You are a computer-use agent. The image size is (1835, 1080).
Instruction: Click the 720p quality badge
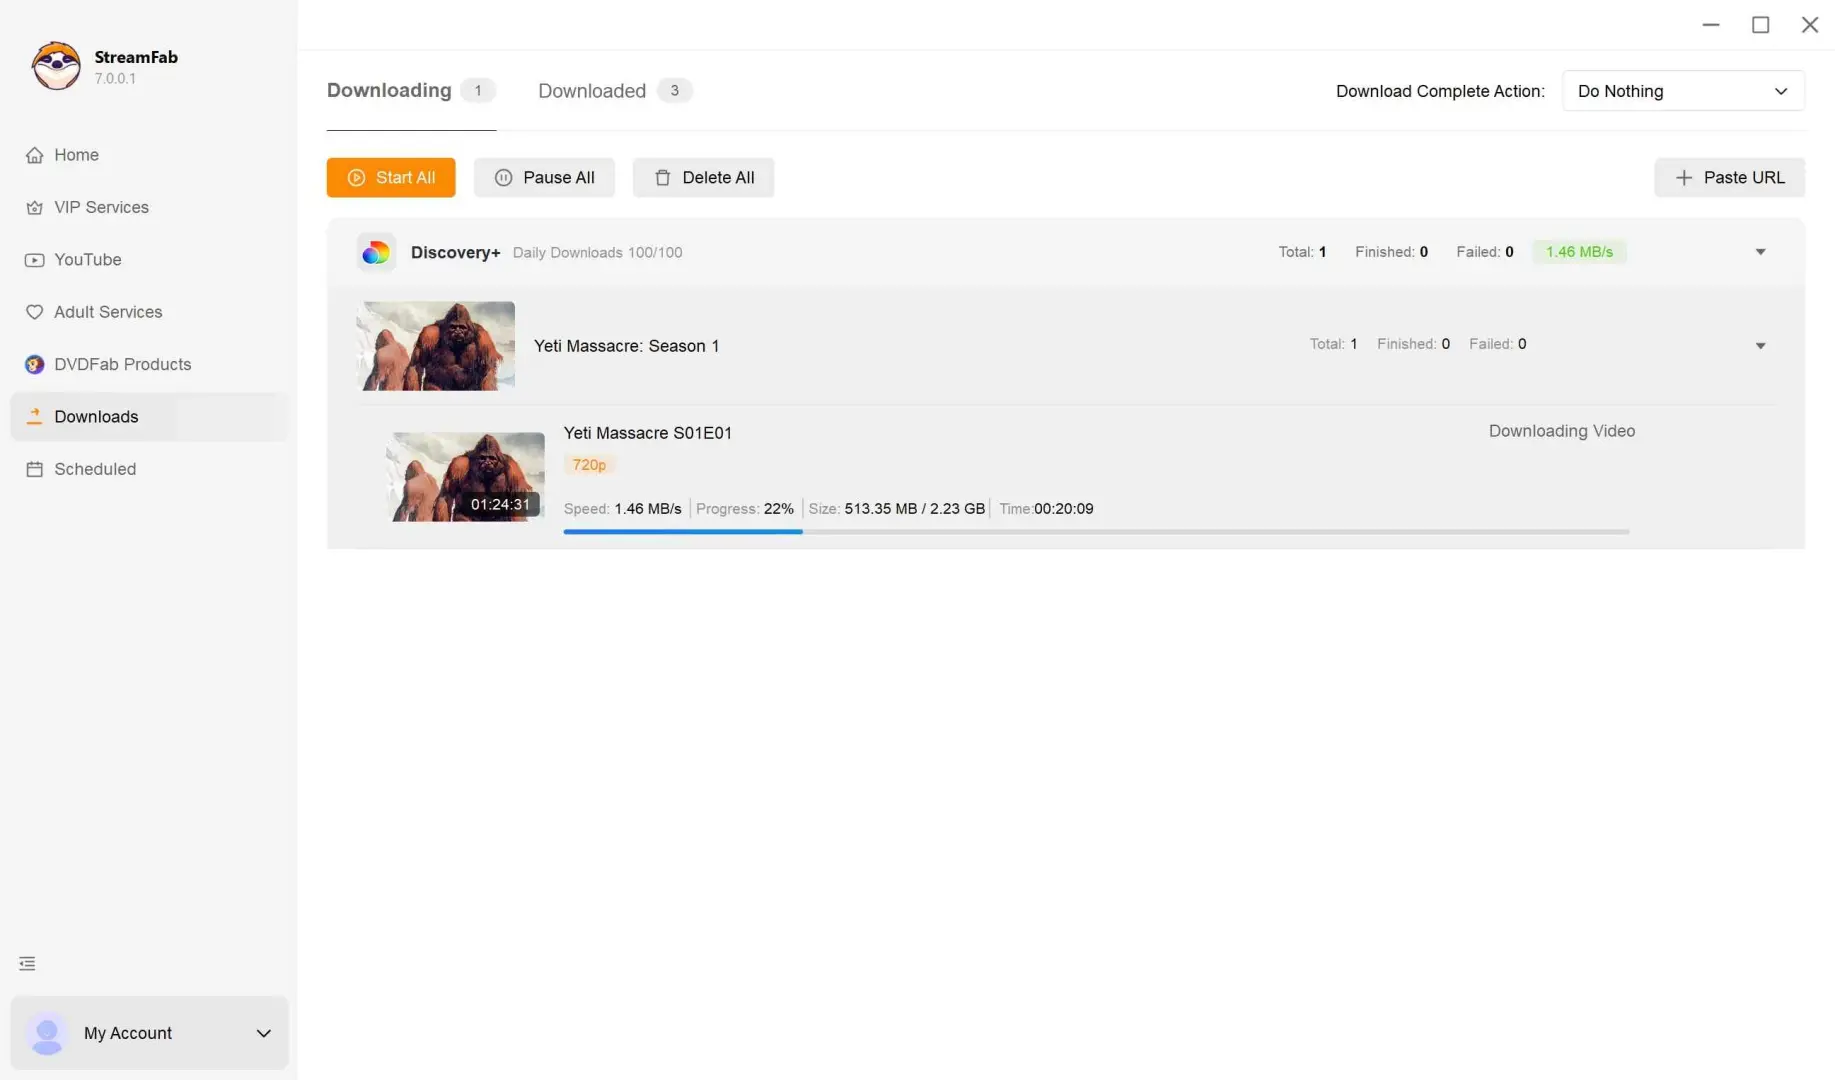(x=589, y=465)
